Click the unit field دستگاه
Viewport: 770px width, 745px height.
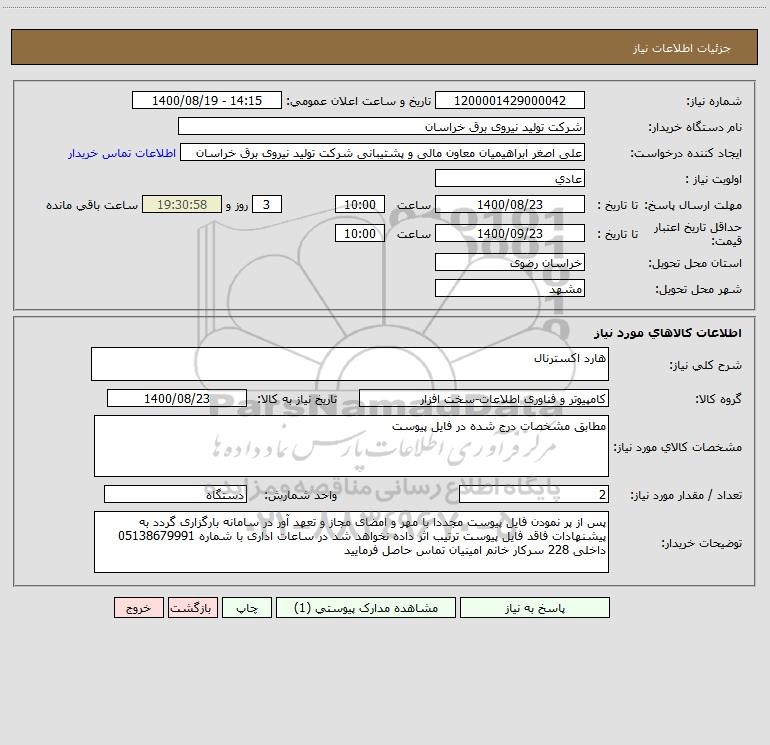coord(175,494)
